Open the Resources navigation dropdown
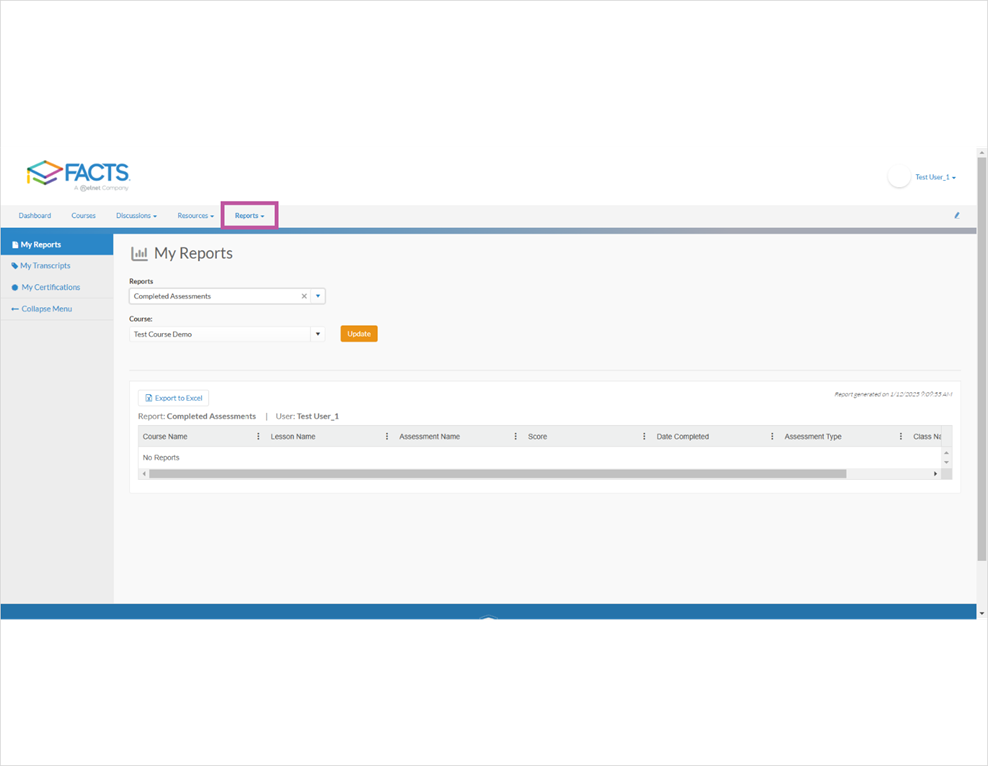 (x=194, y=215)
